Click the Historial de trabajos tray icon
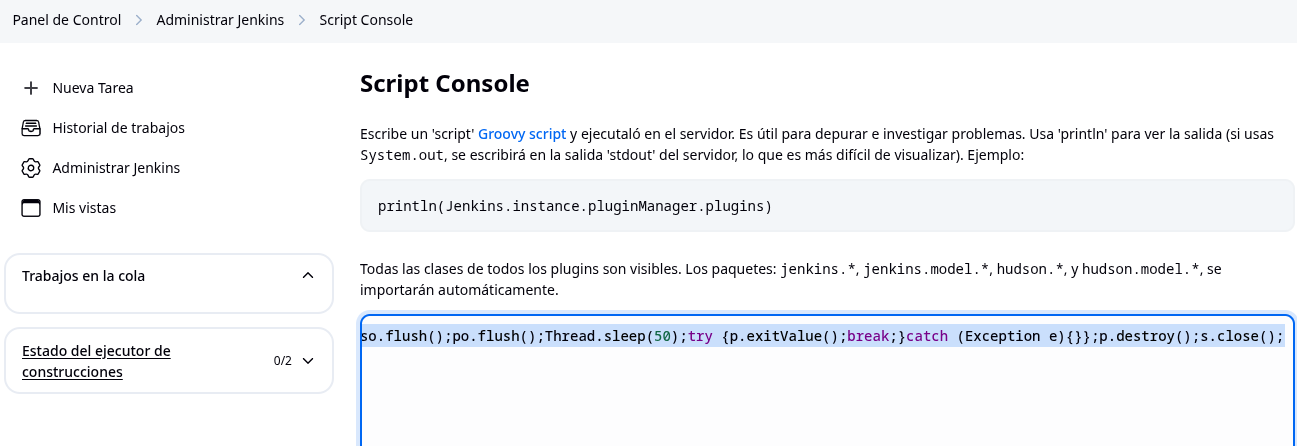Screen dimensions: 1297x446 click(x=31, y=128)
